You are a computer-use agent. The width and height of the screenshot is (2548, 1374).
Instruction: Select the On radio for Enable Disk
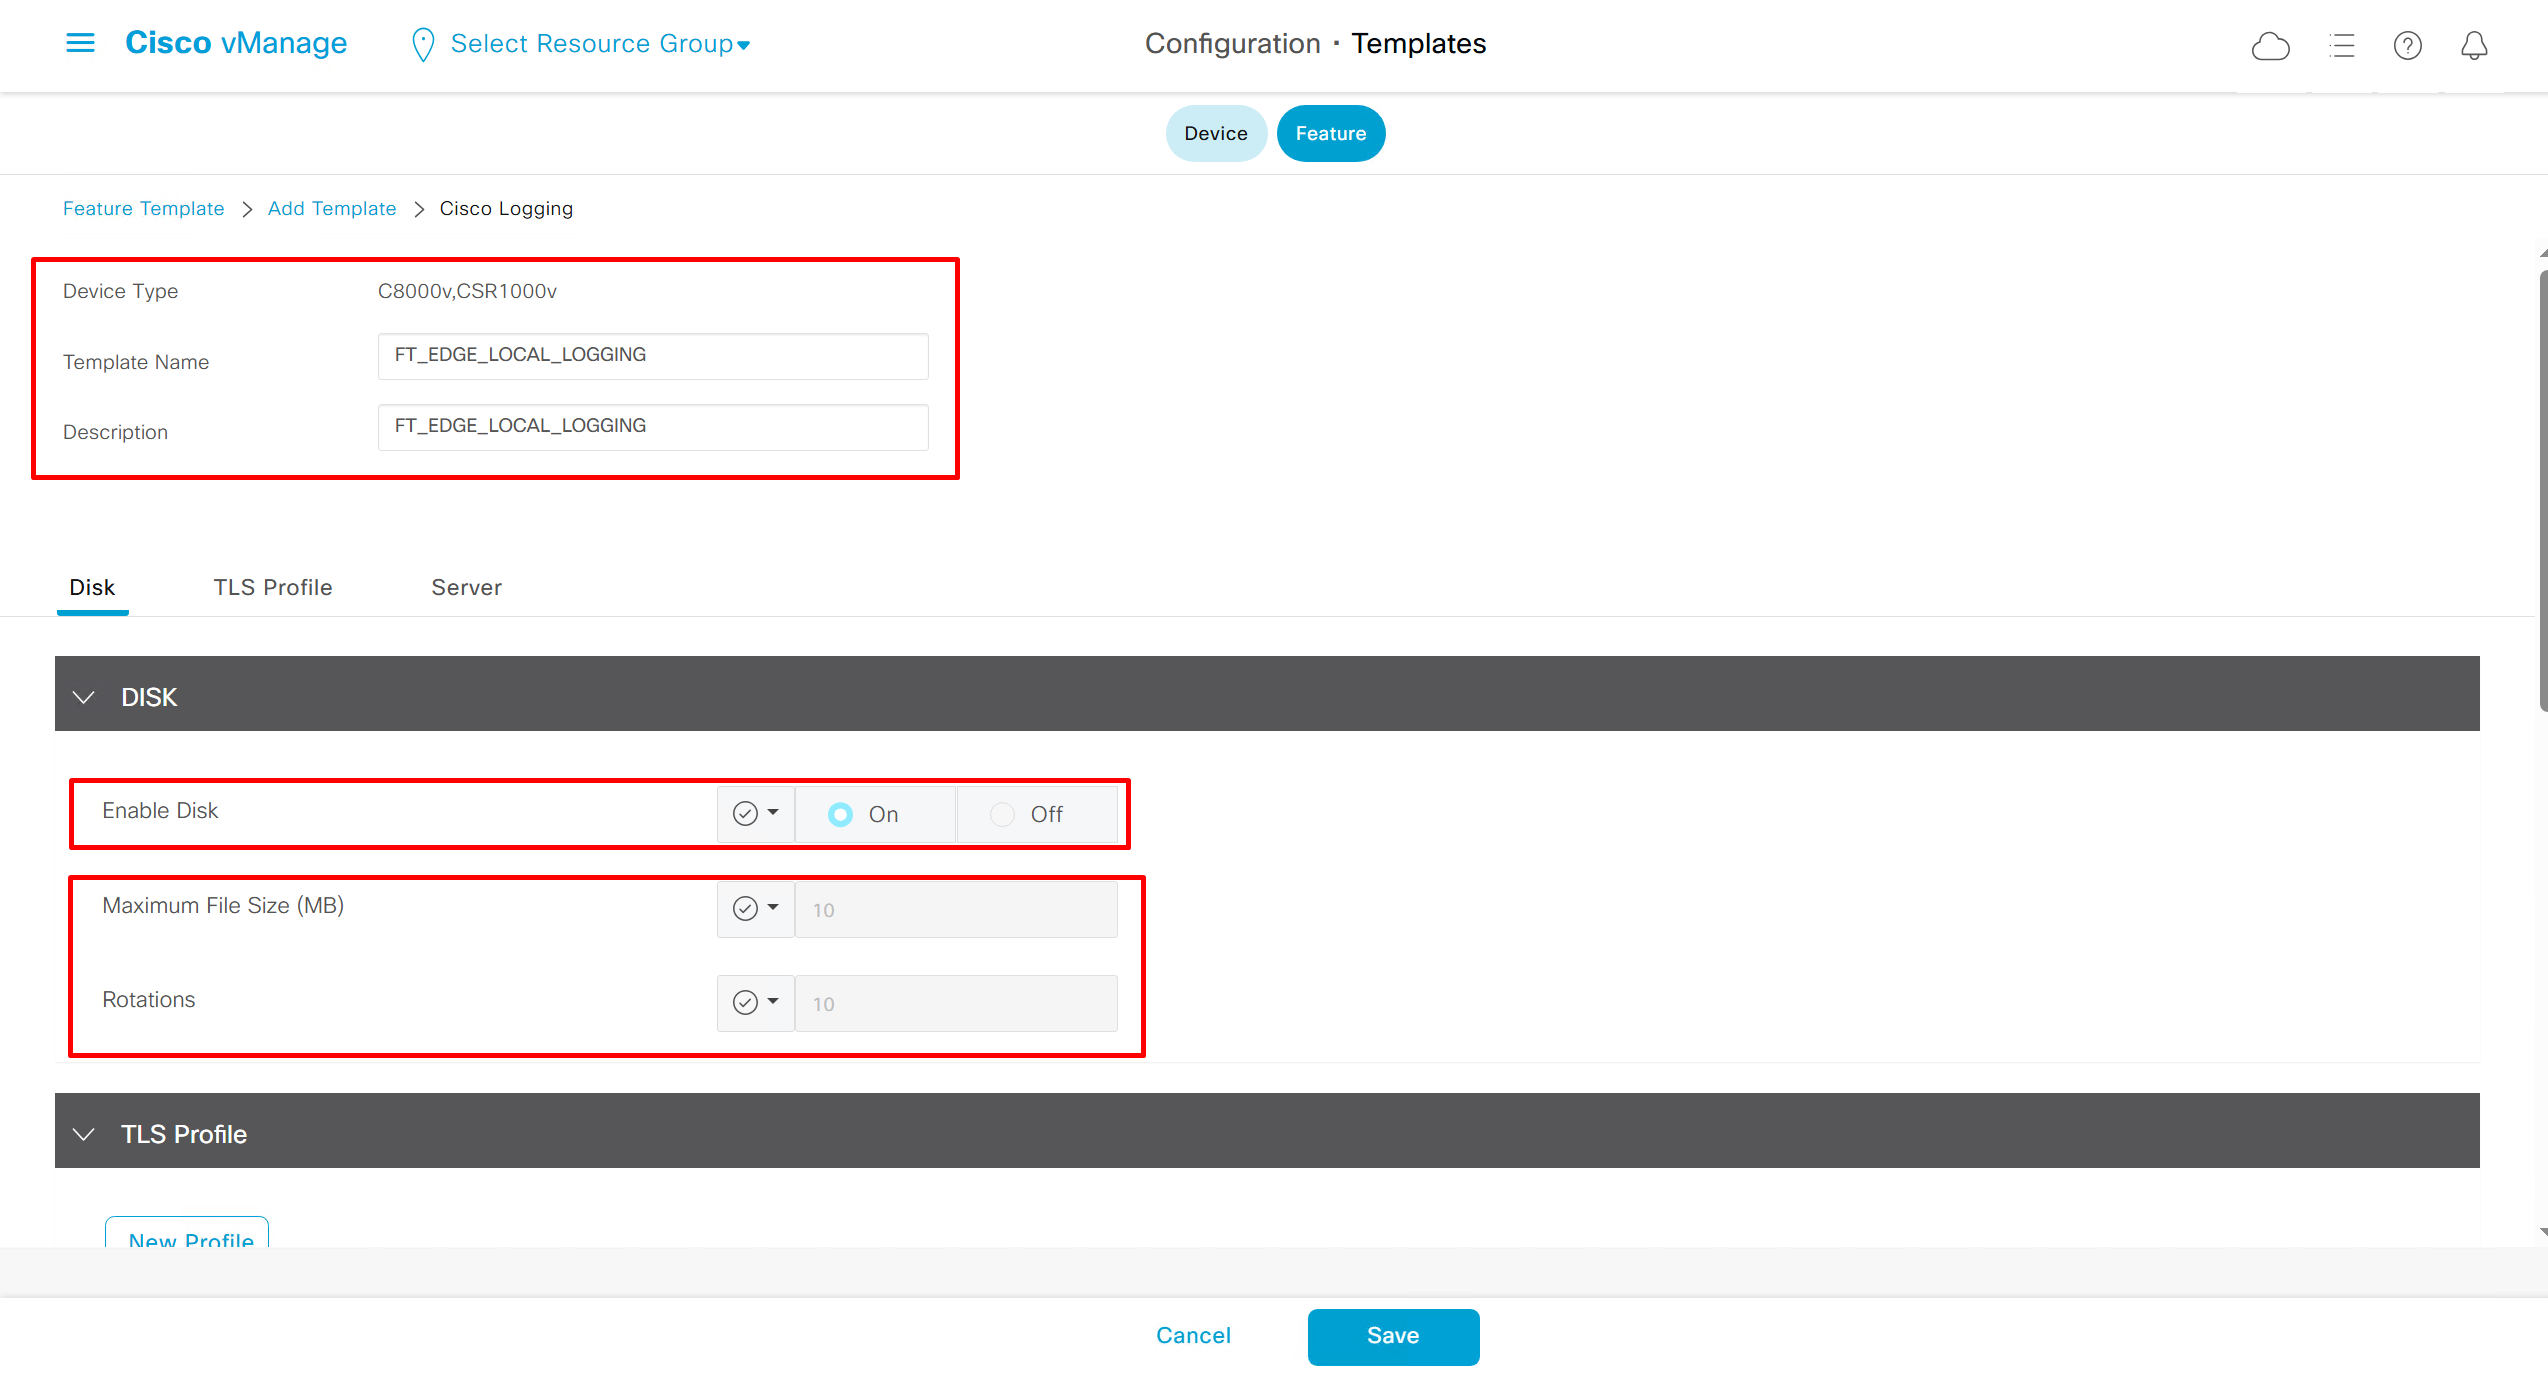tap(840, 815)
